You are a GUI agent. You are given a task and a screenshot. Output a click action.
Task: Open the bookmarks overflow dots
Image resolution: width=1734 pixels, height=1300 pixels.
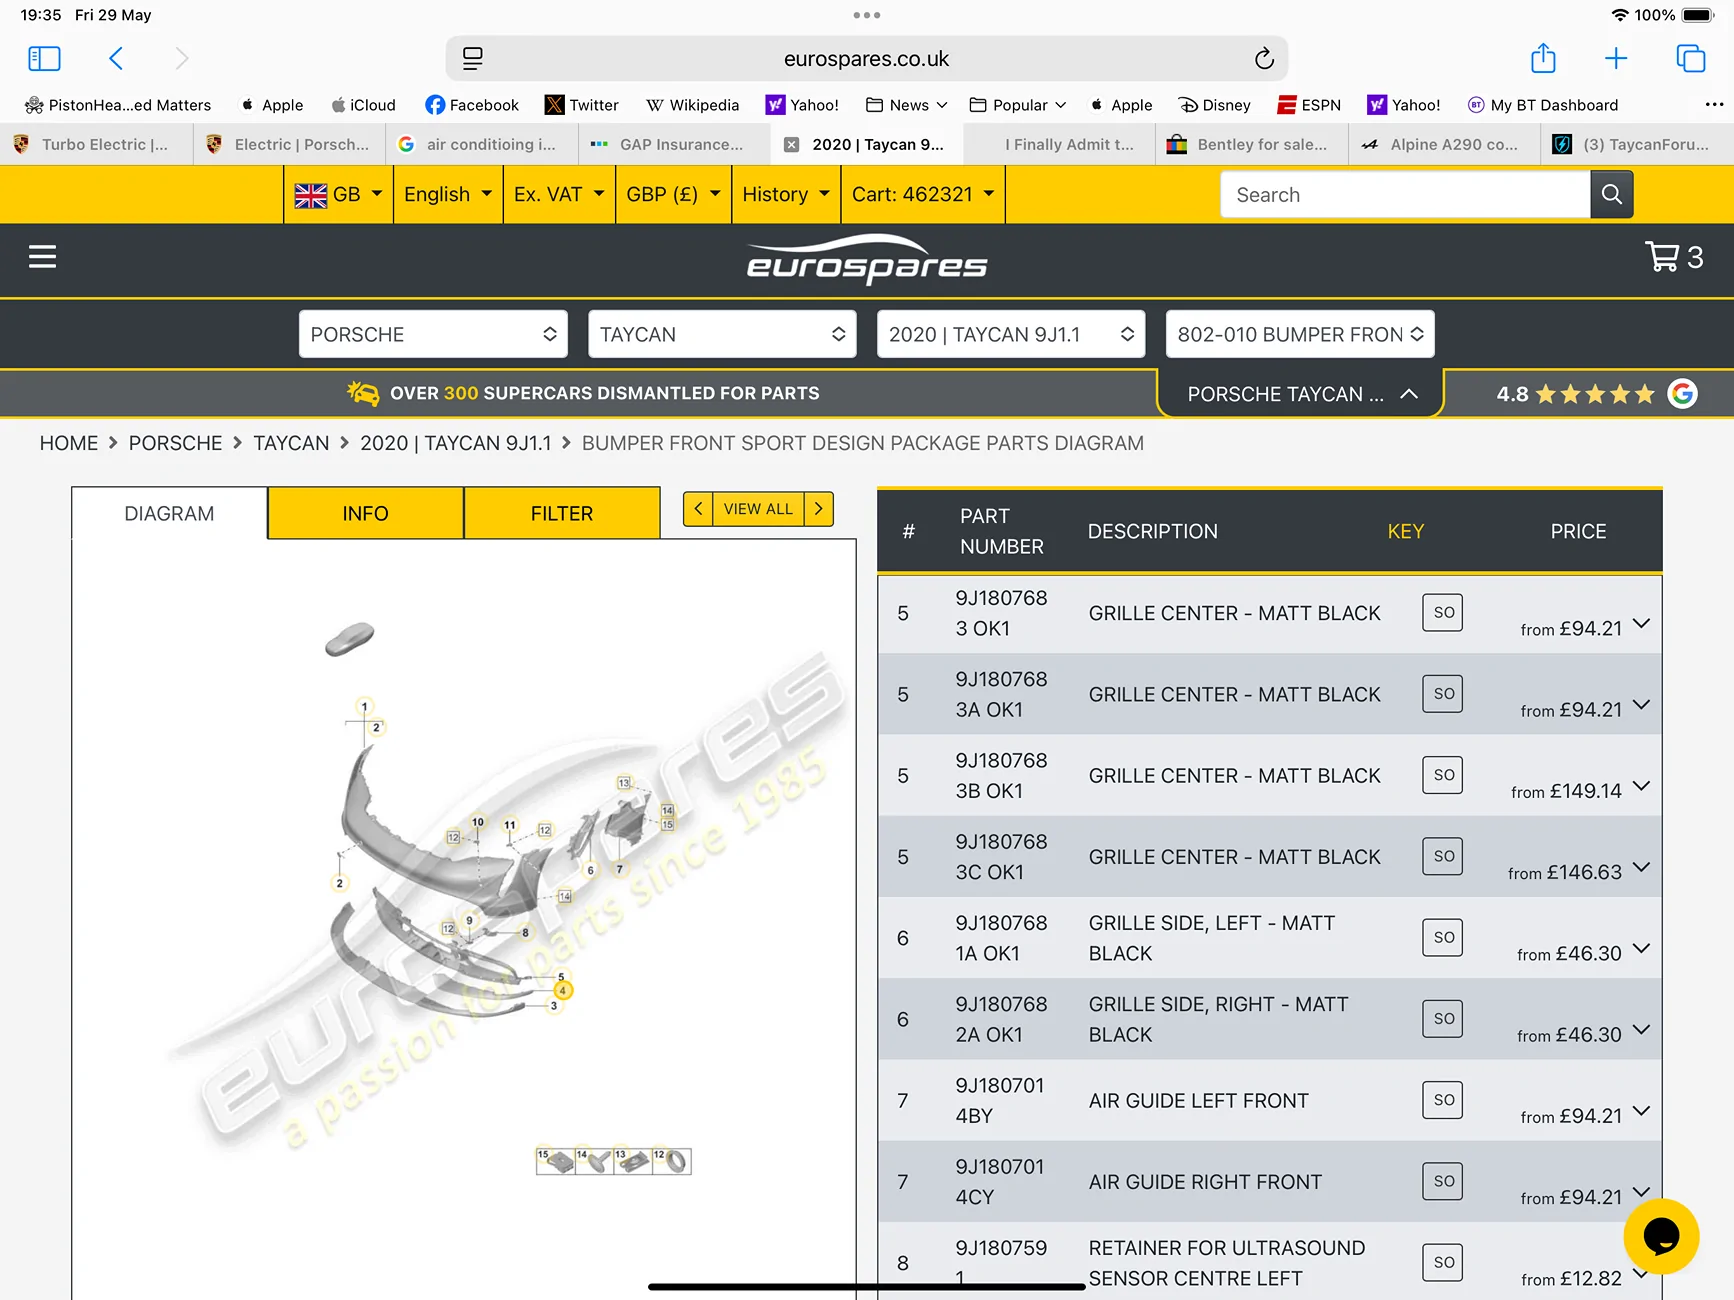(1714, 105)
